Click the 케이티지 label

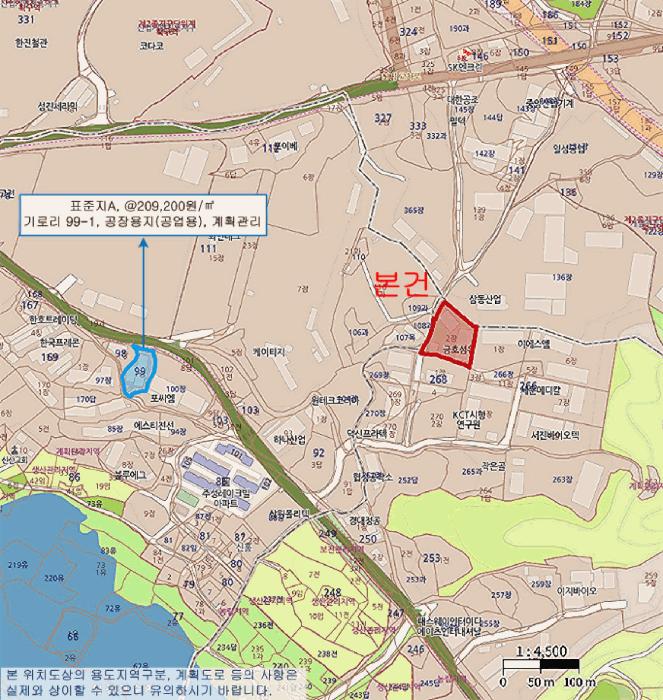click(269, 352)
